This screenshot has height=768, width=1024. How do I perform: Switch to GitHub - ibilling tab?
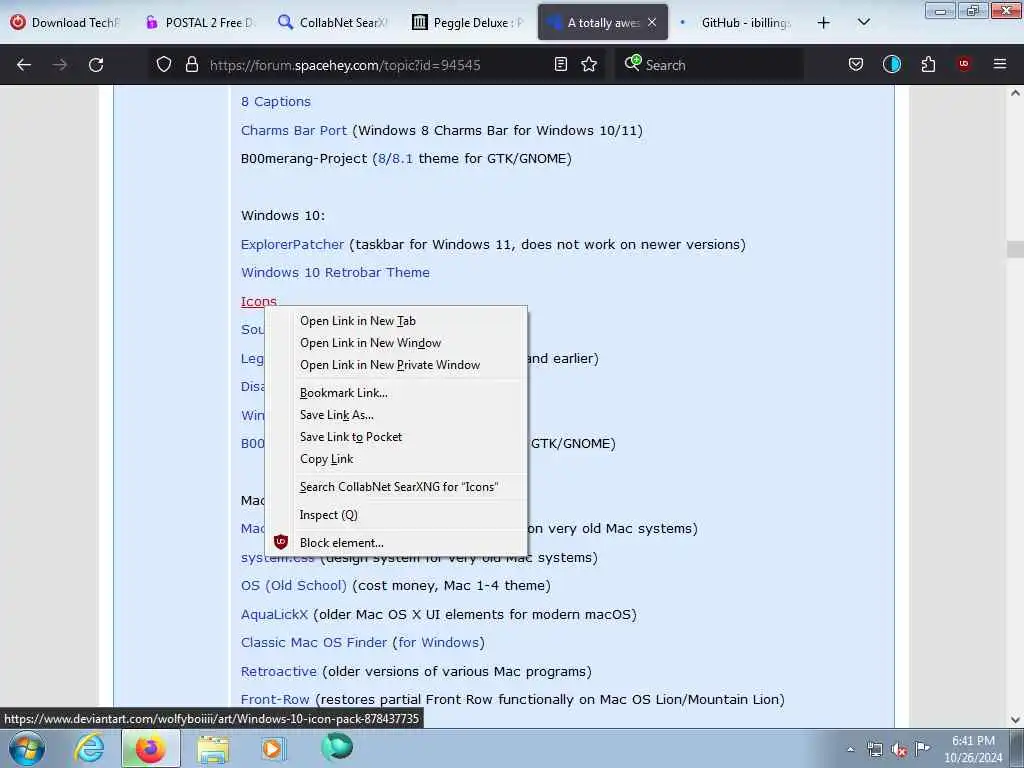737,22
